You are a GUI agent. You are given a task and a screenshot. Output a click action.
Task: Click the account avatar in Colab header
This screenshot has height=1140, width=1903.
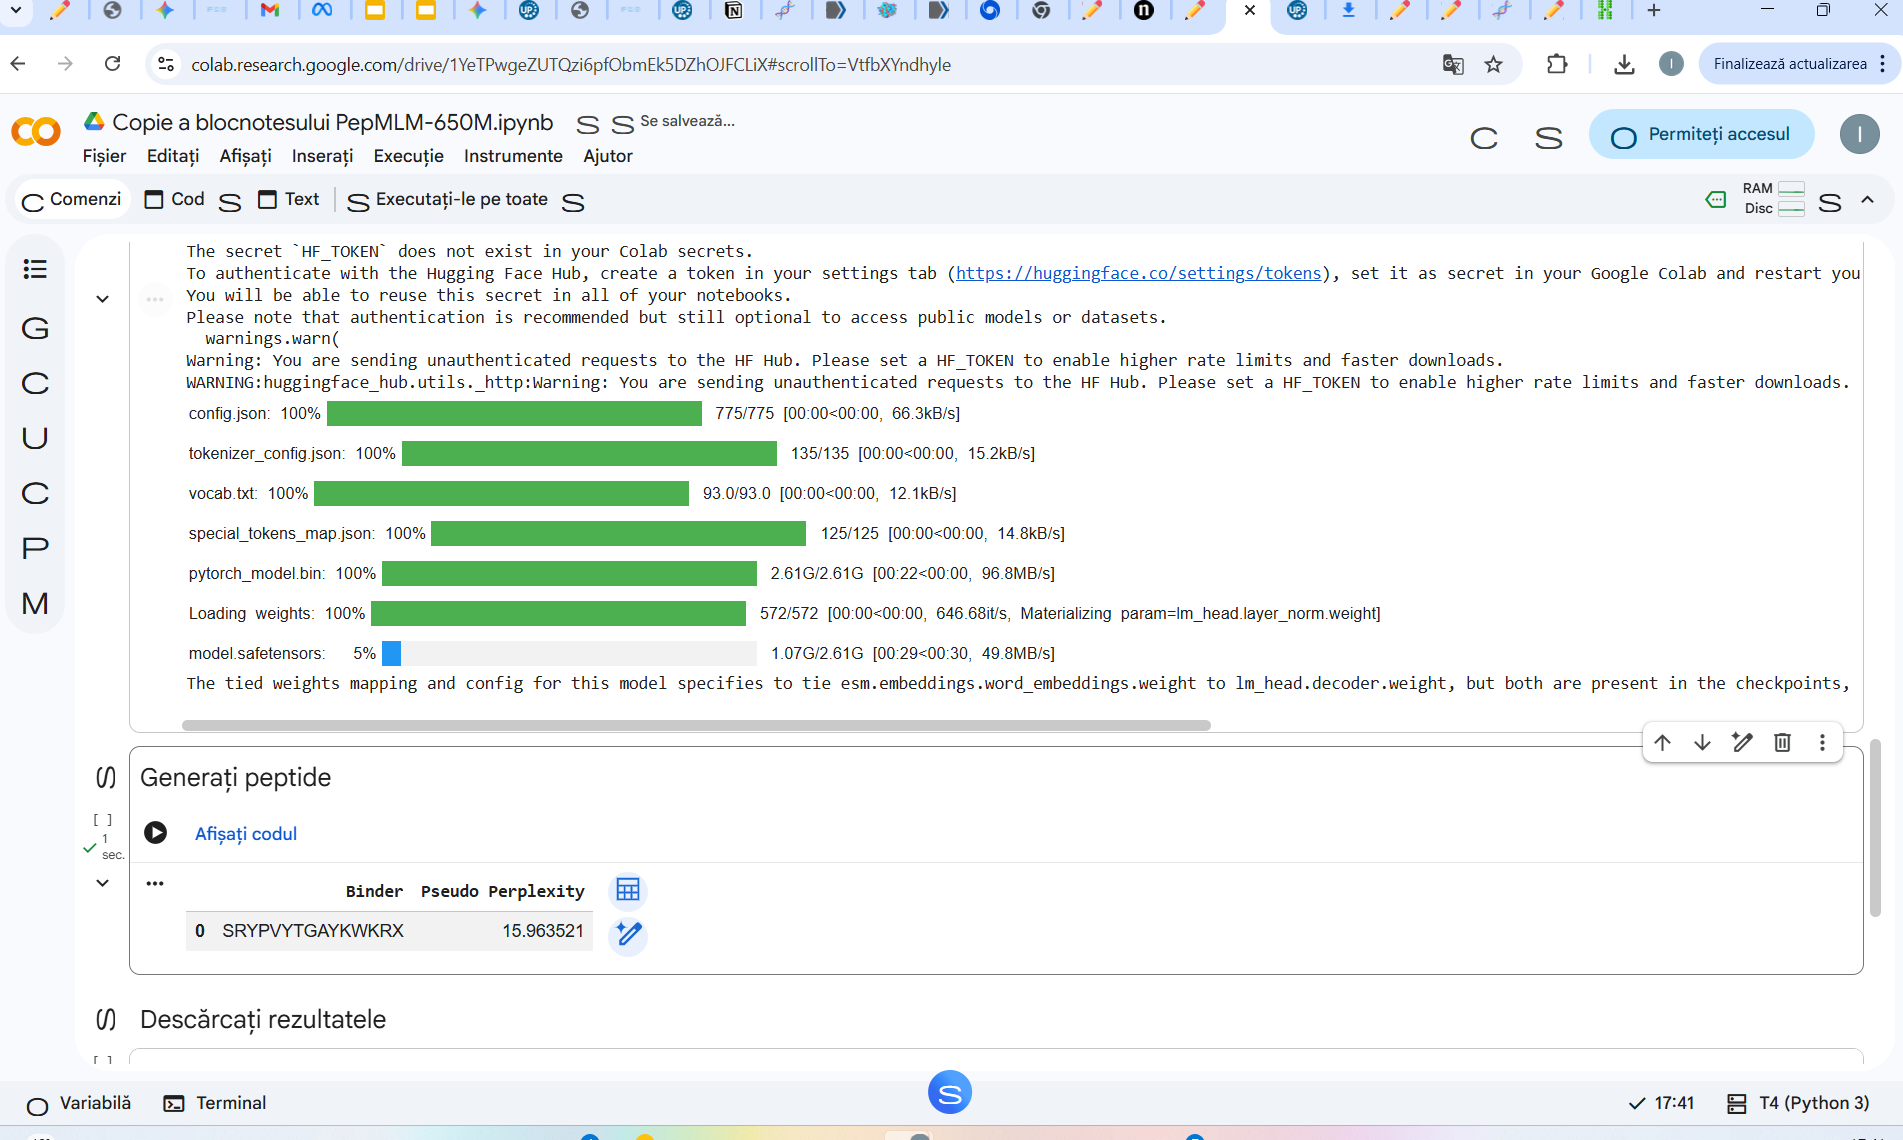point(1859,134)
